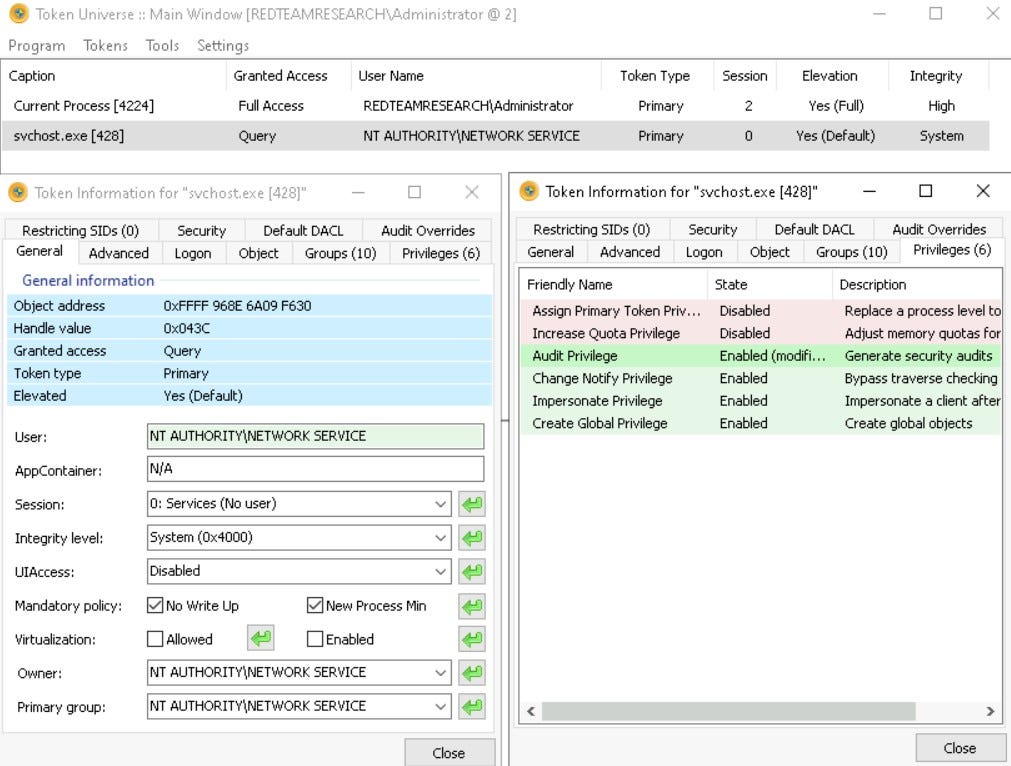The height and width of the screenshot is (766, 1011).
Task: Click Token Universe main window app icon
Action: coord(19,14)
